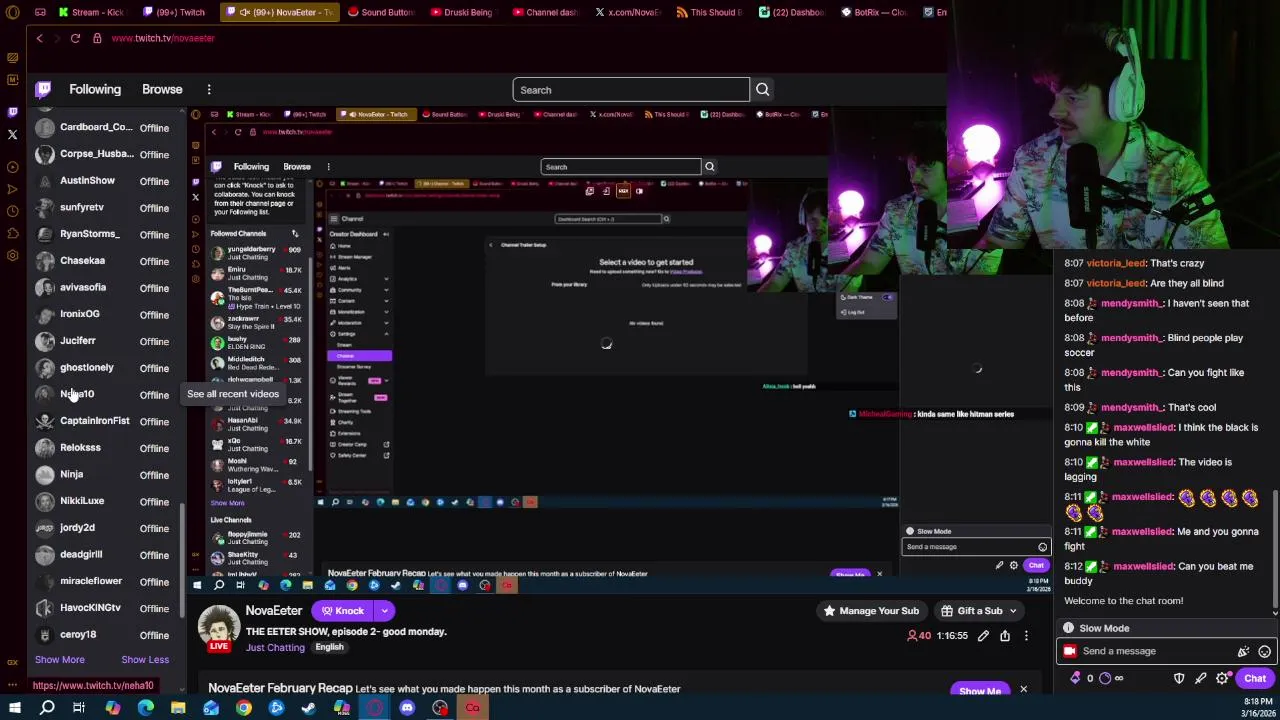Open followed channel HavocKINGtv
The image size is (1280, 720).
point(105,608)
